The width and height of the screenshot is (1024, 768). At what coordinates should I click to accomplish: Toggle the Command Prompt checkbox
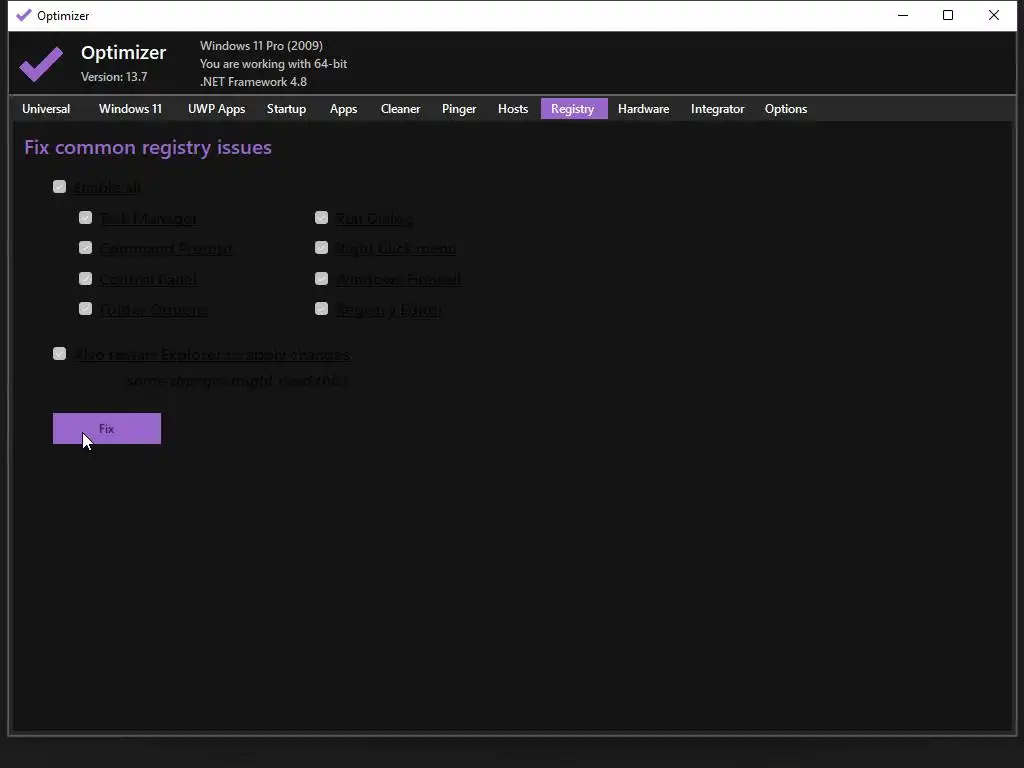click(x=86, y=248)
